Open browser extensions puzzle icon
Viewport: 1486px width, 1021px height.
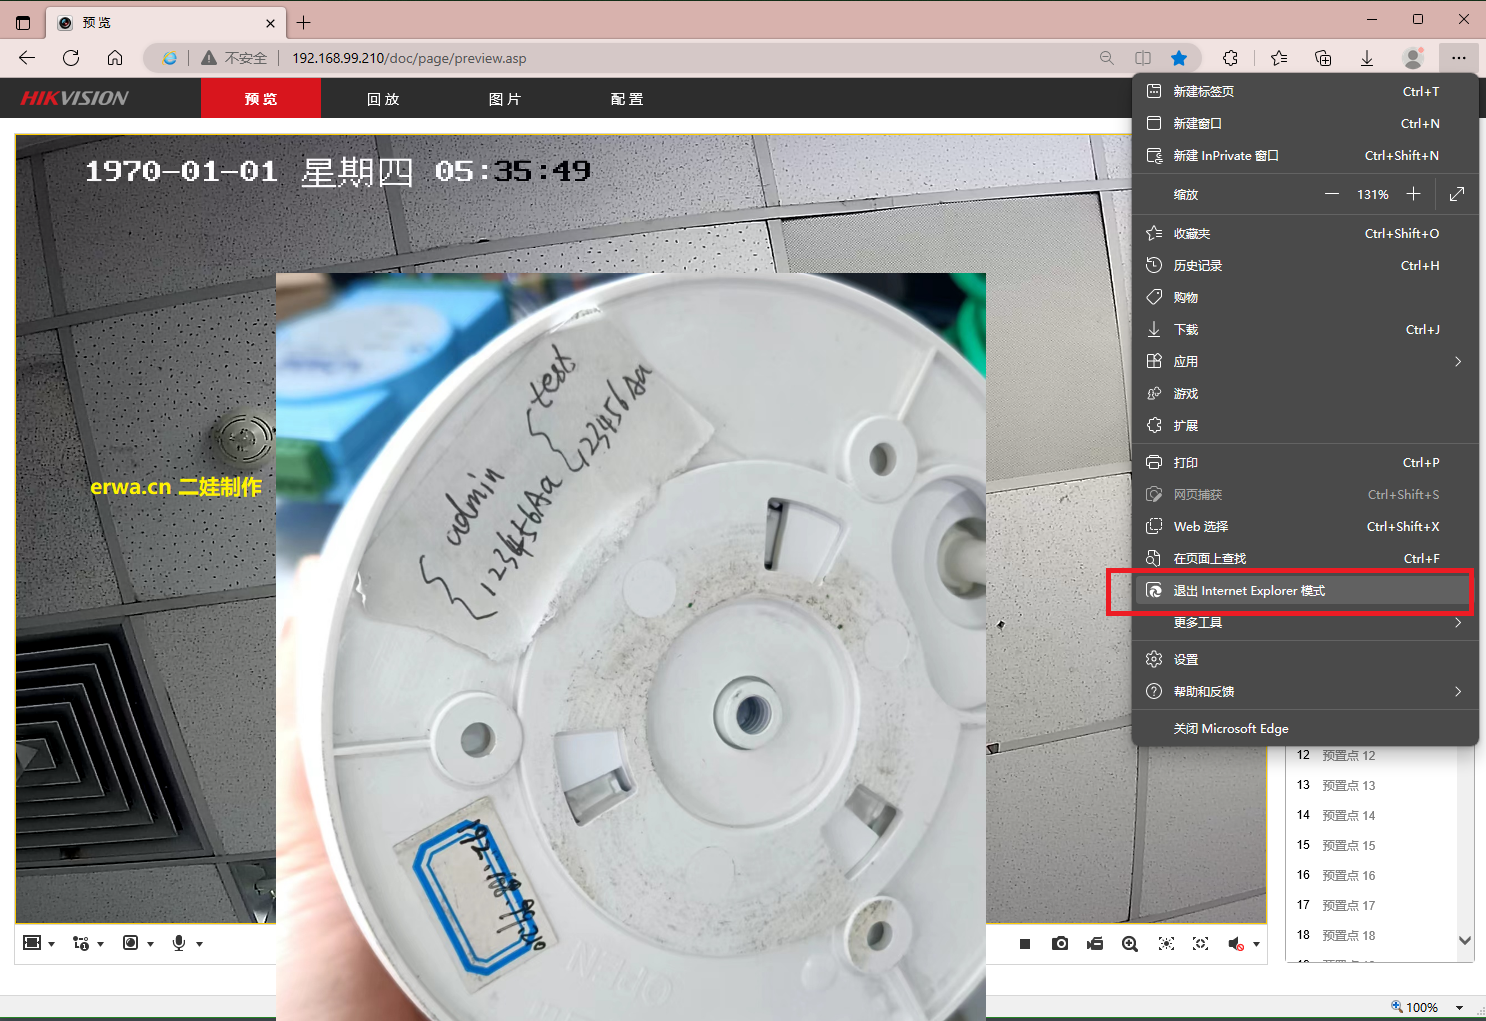point(1231,58)
